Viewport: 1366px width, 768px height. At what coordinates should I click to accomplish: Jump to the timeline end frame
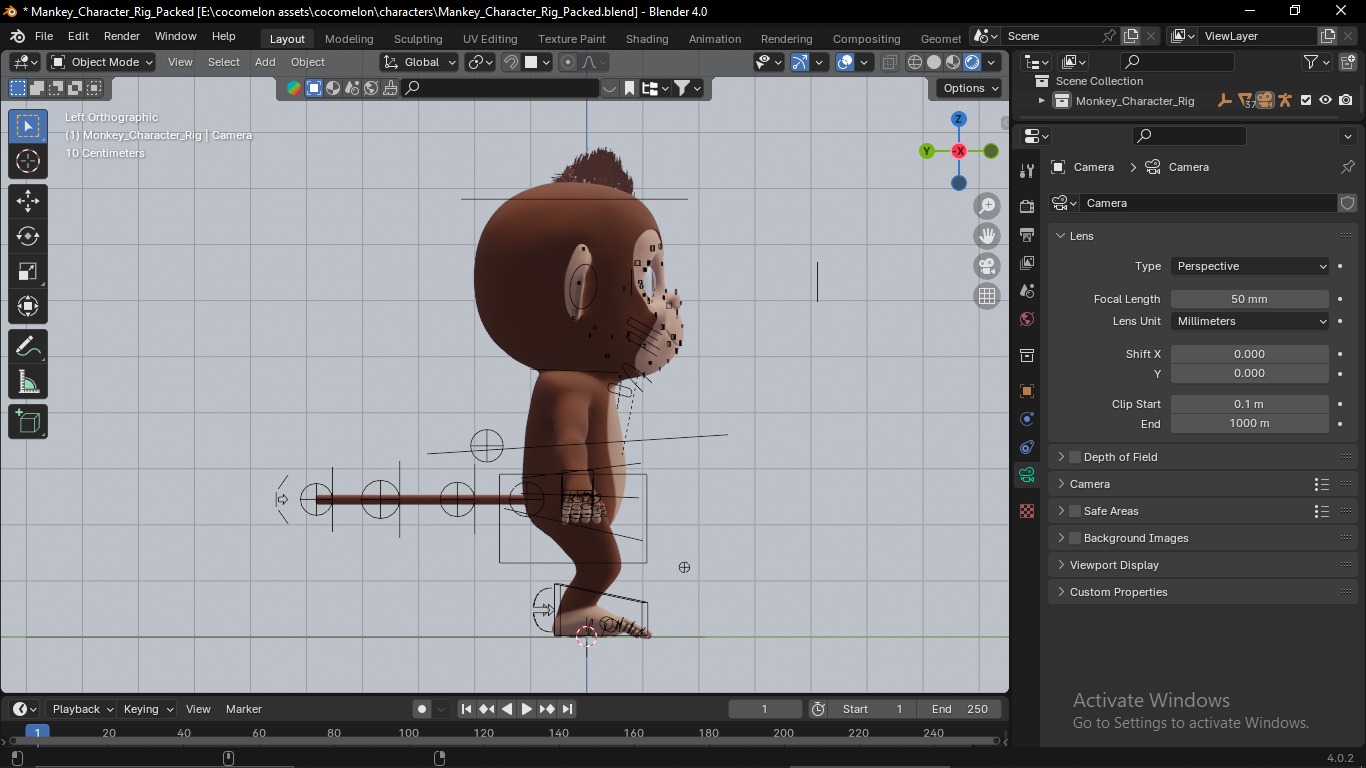pos(567,709)
